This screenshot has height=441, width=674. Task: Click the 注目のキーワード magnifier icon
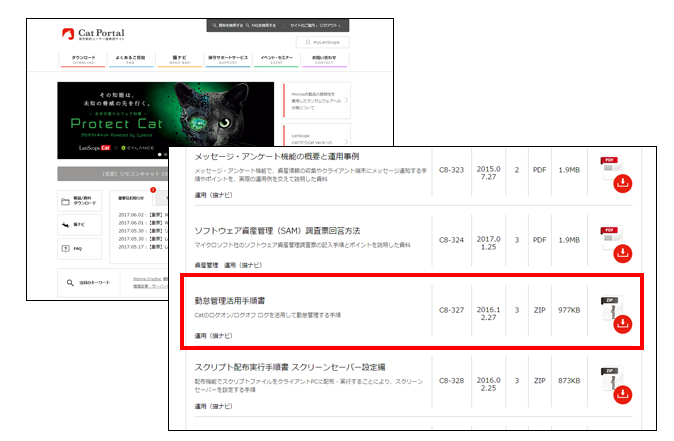click(70, 282)
